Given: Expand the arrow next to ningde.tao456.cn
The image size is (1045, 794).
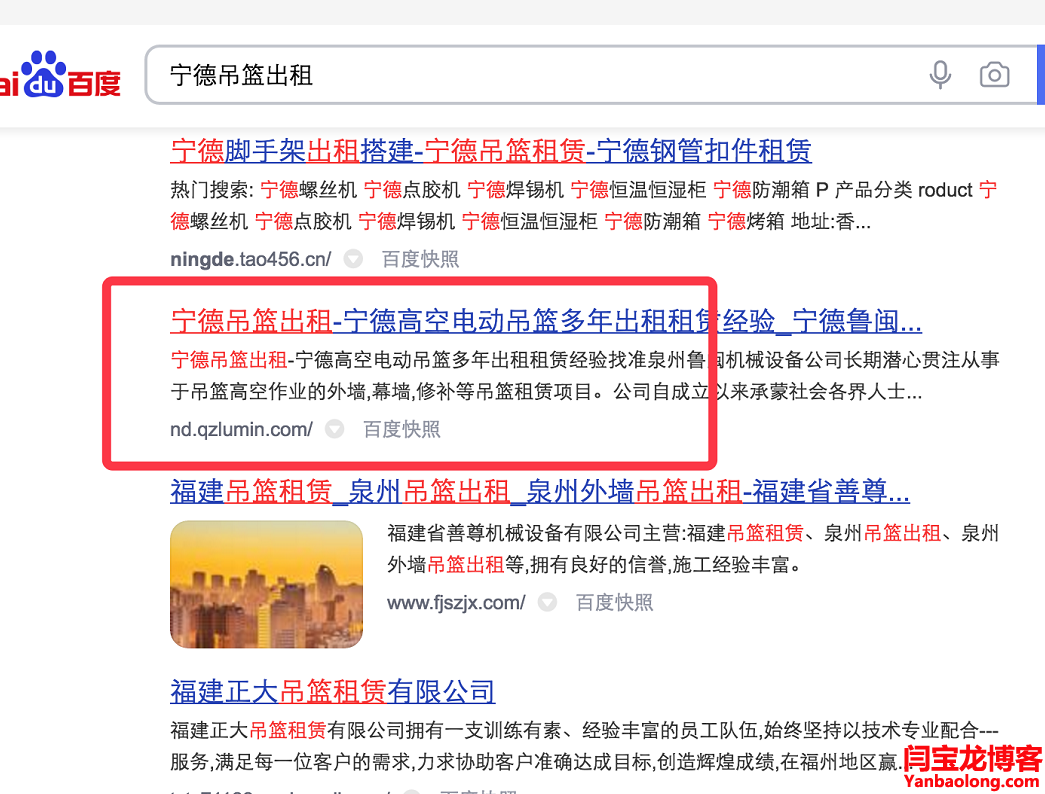Looking at the screenshot, I should [x=353, y=259].
